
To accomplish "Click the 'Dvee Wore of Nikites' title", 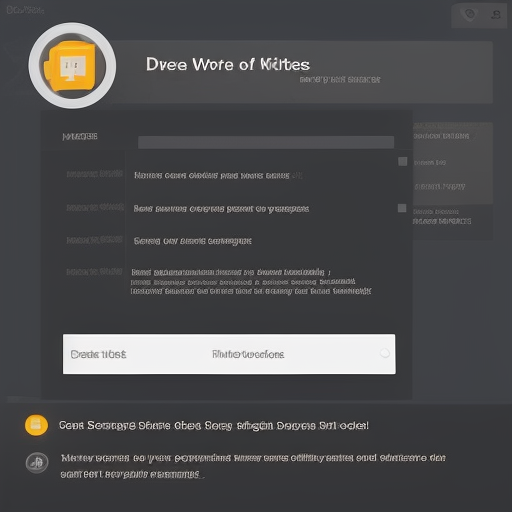I will pyautogui.click(x=228, y=64).
